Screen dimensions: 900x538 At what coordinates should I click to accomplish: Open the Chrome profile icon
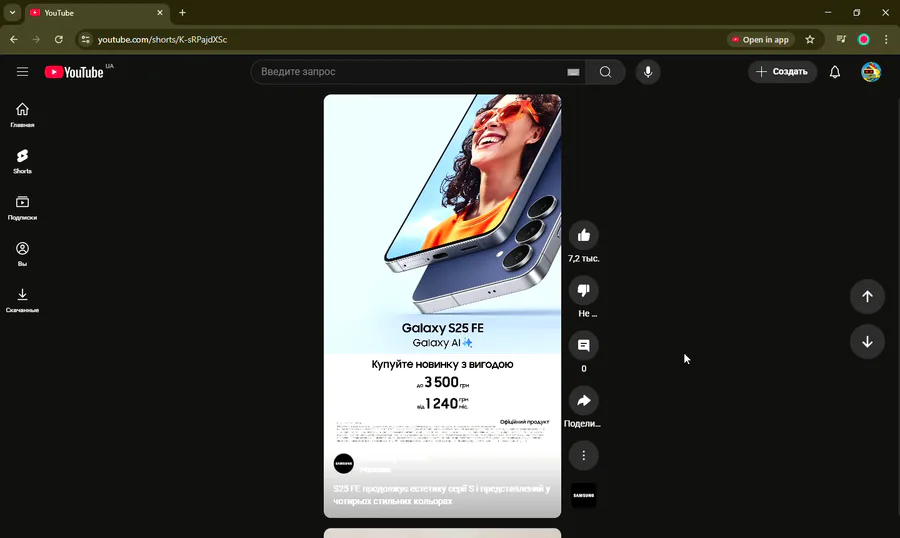863,40
